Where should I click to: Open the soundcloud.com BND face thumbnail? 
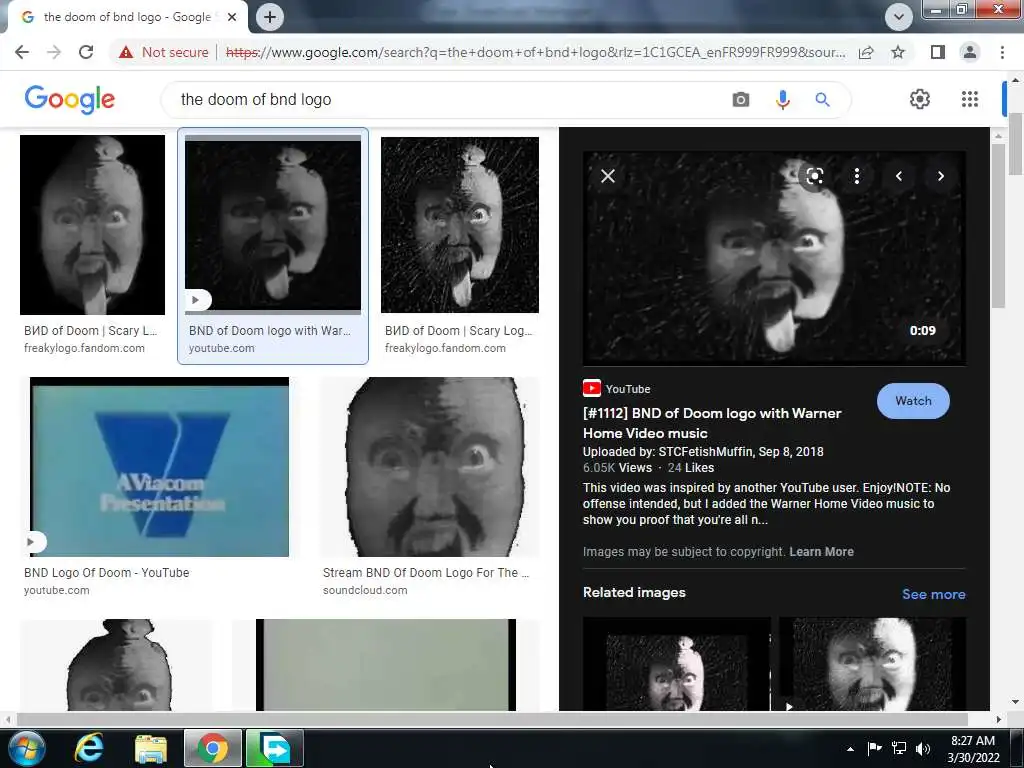(x=430, y=467)
